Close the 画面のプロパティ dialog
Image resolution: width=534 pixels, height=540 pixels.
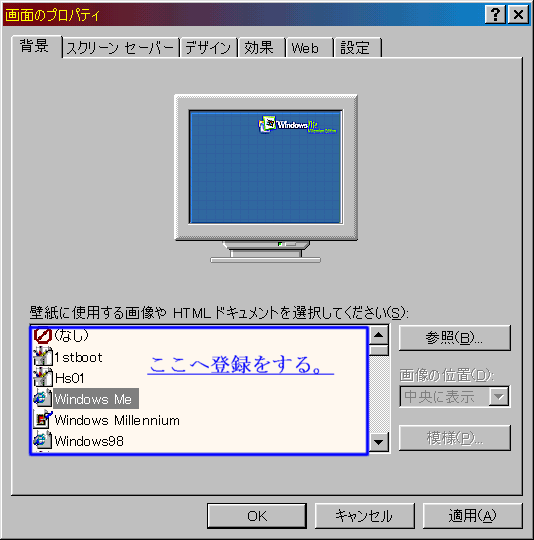[518, 14]
